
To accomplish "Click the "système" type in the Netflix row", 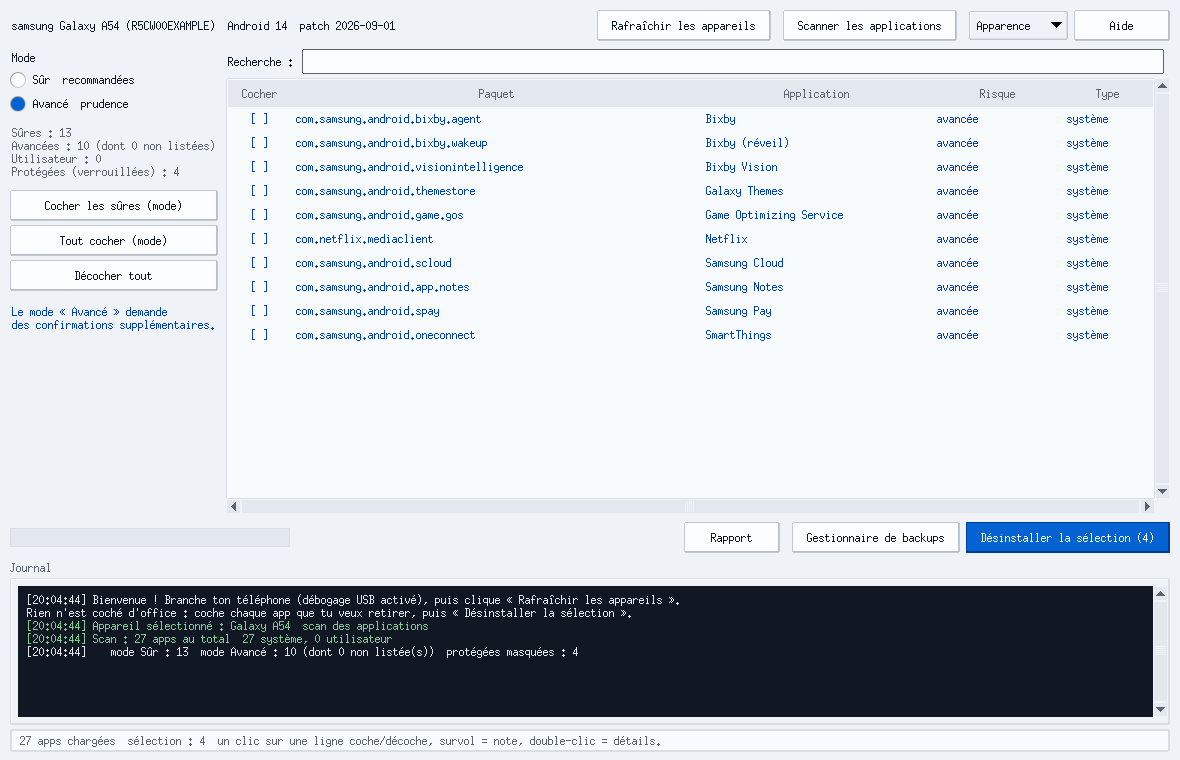I will tap(1087, 239).
